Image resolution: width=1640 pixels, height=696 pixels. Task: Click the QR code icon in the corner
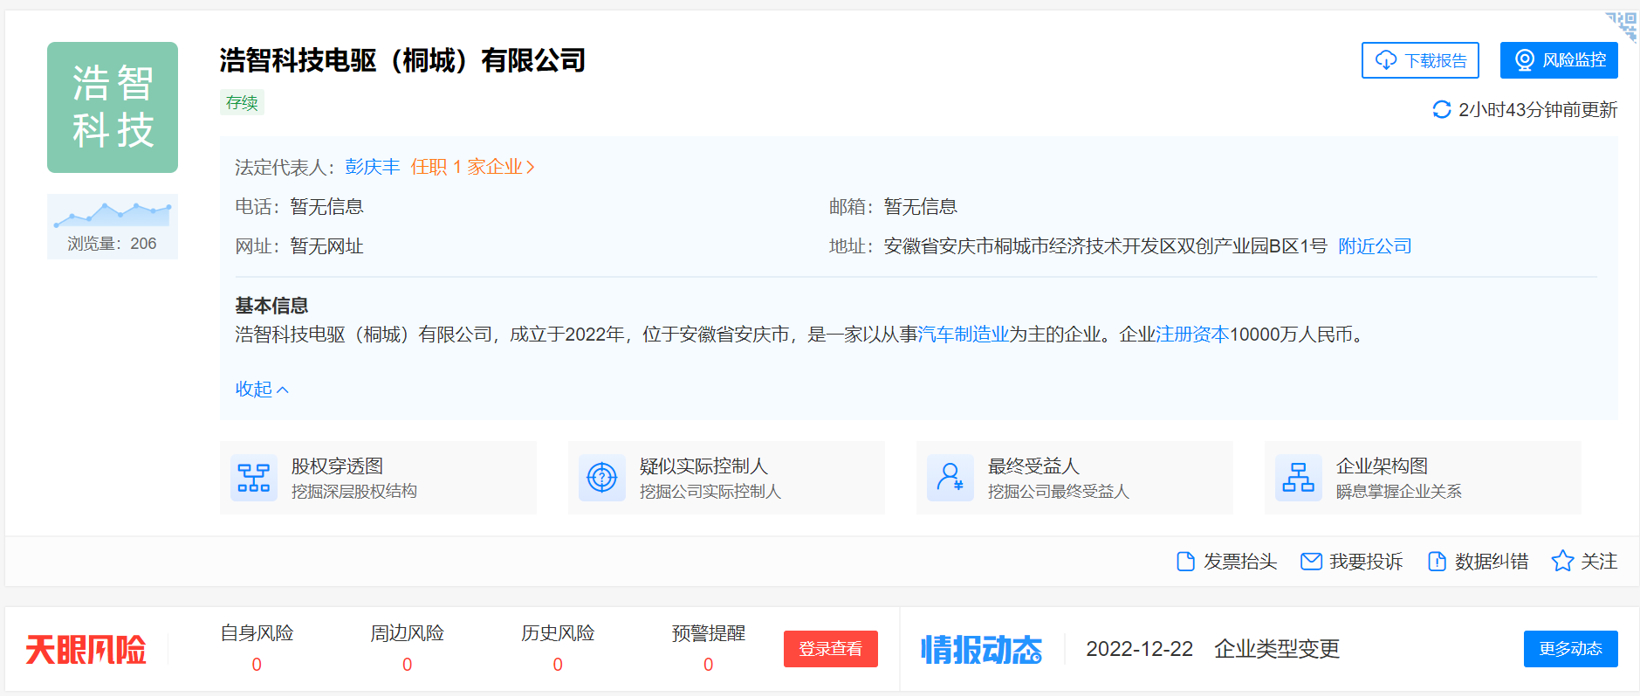pyautogui.click(x=1622, y=25)
